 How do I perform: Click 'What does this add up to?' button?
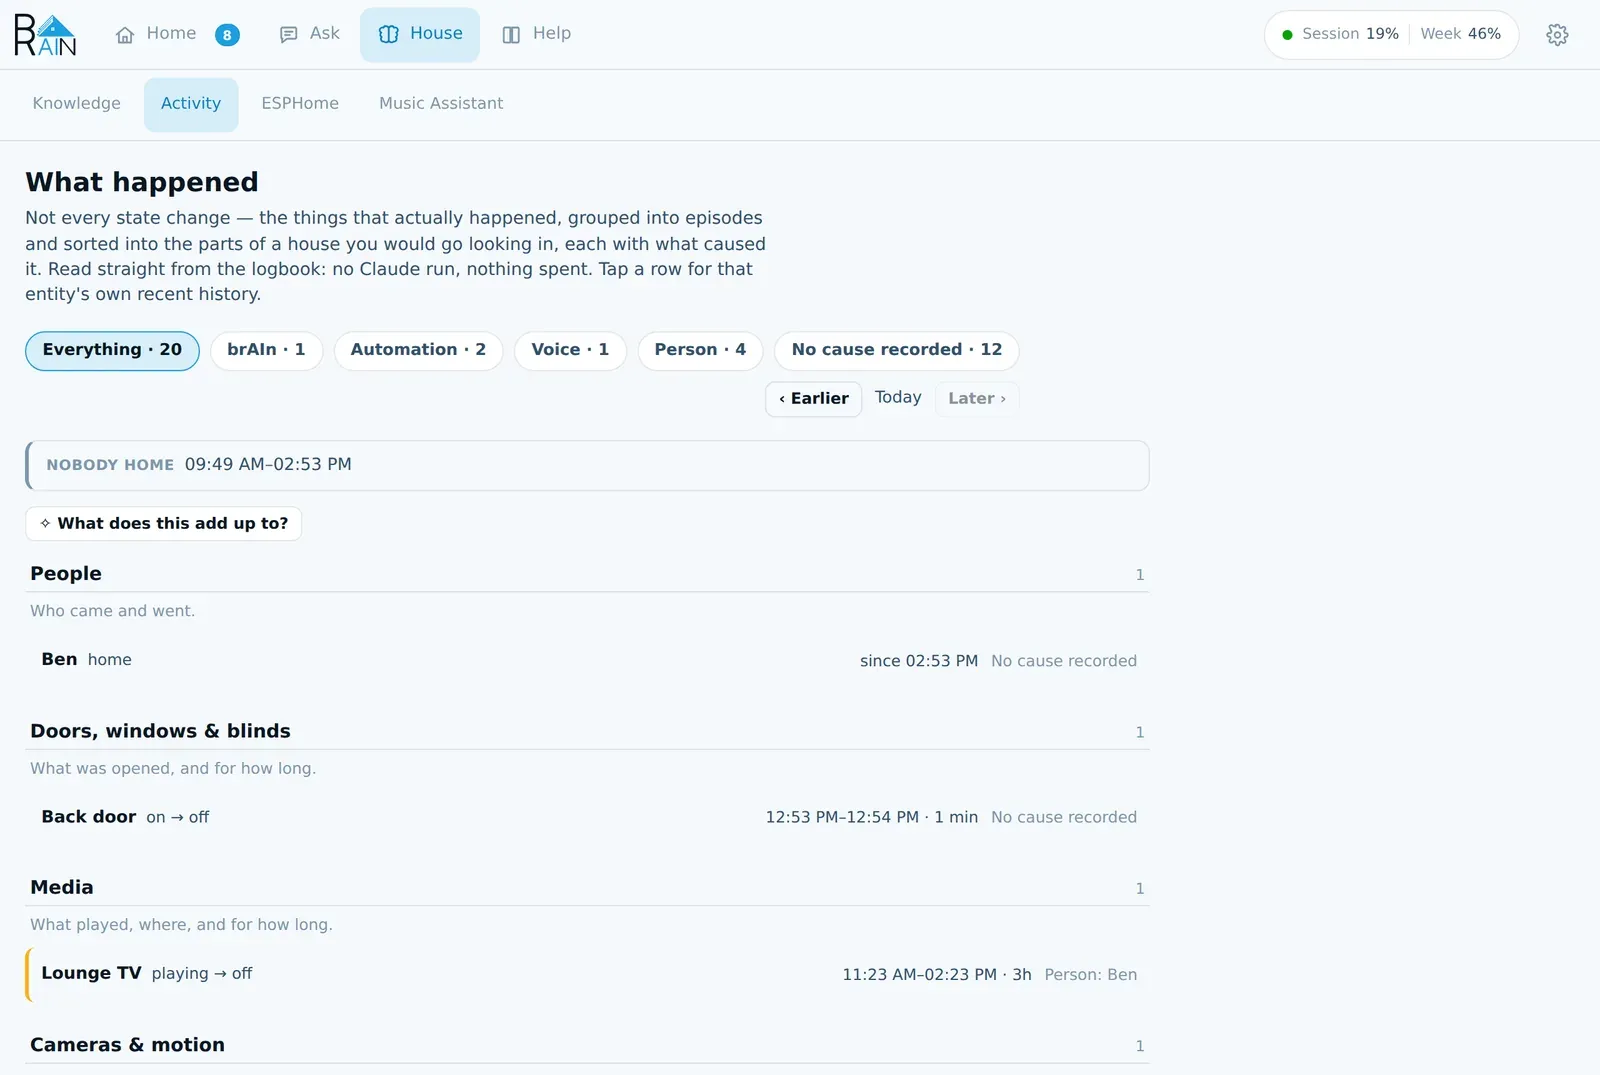163,523
